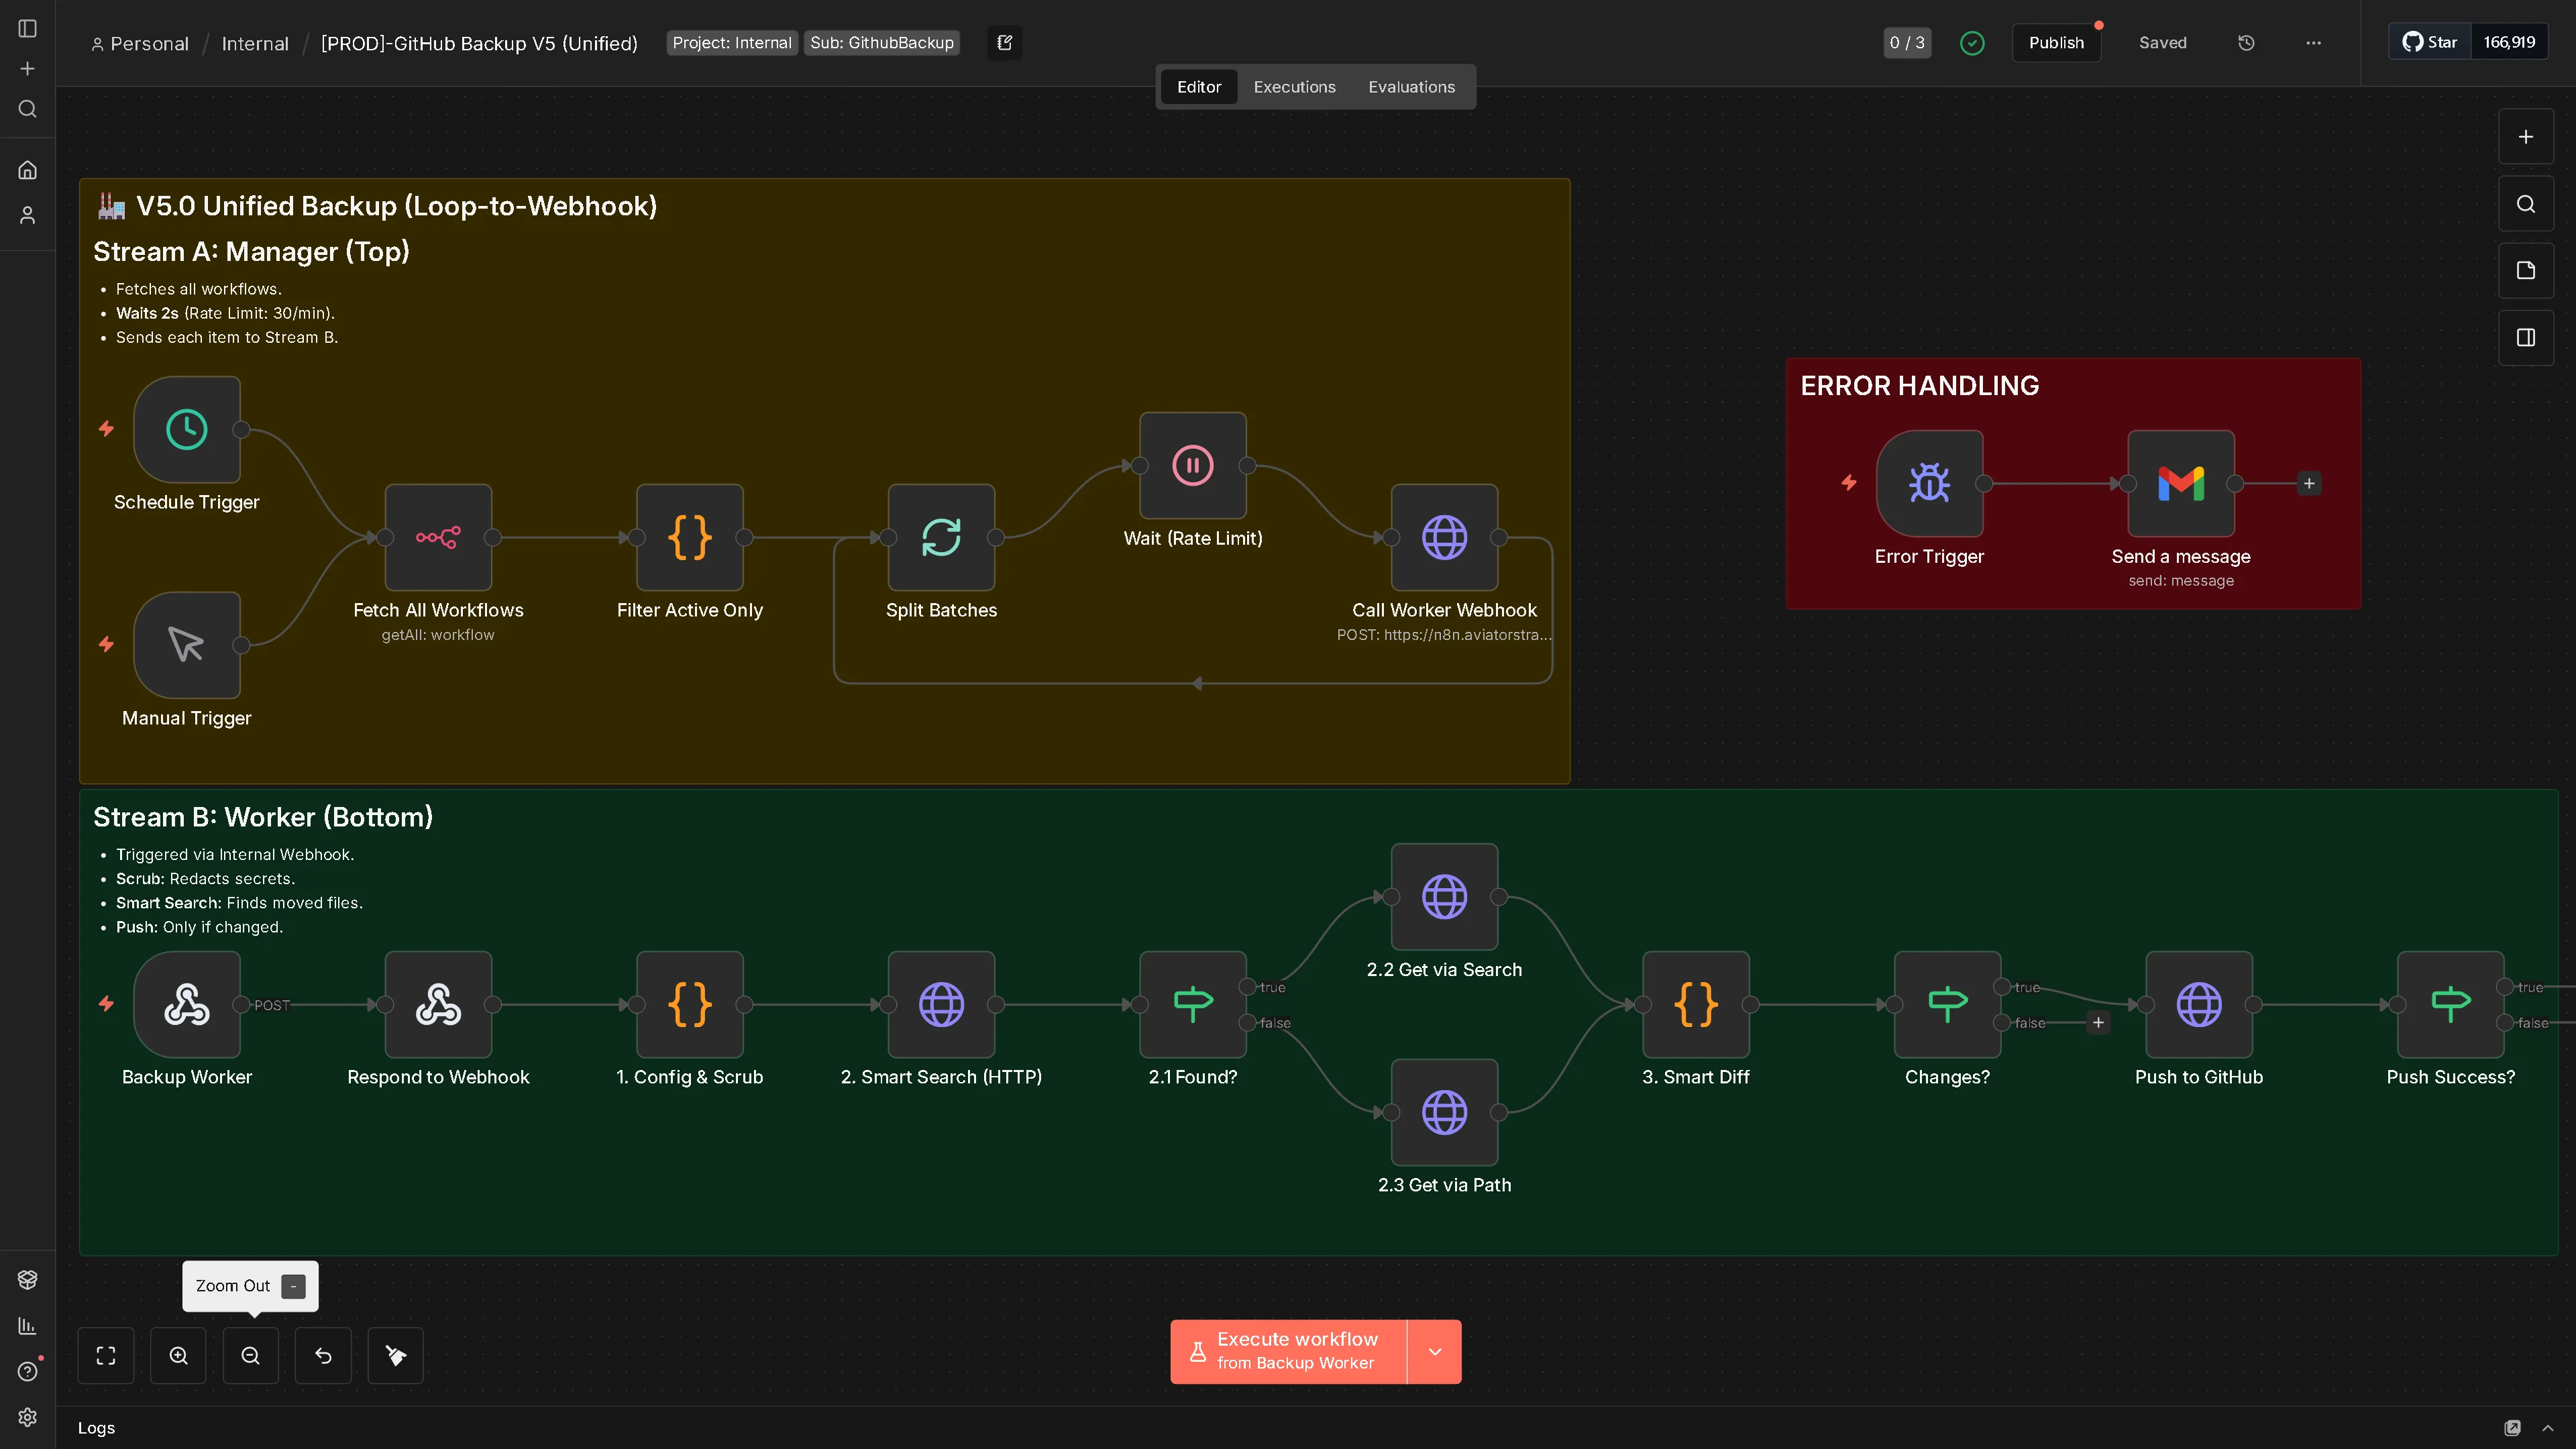Click the undo arrow icon
This screenshot has width=2576, height=1449.
click(323, 1355)
